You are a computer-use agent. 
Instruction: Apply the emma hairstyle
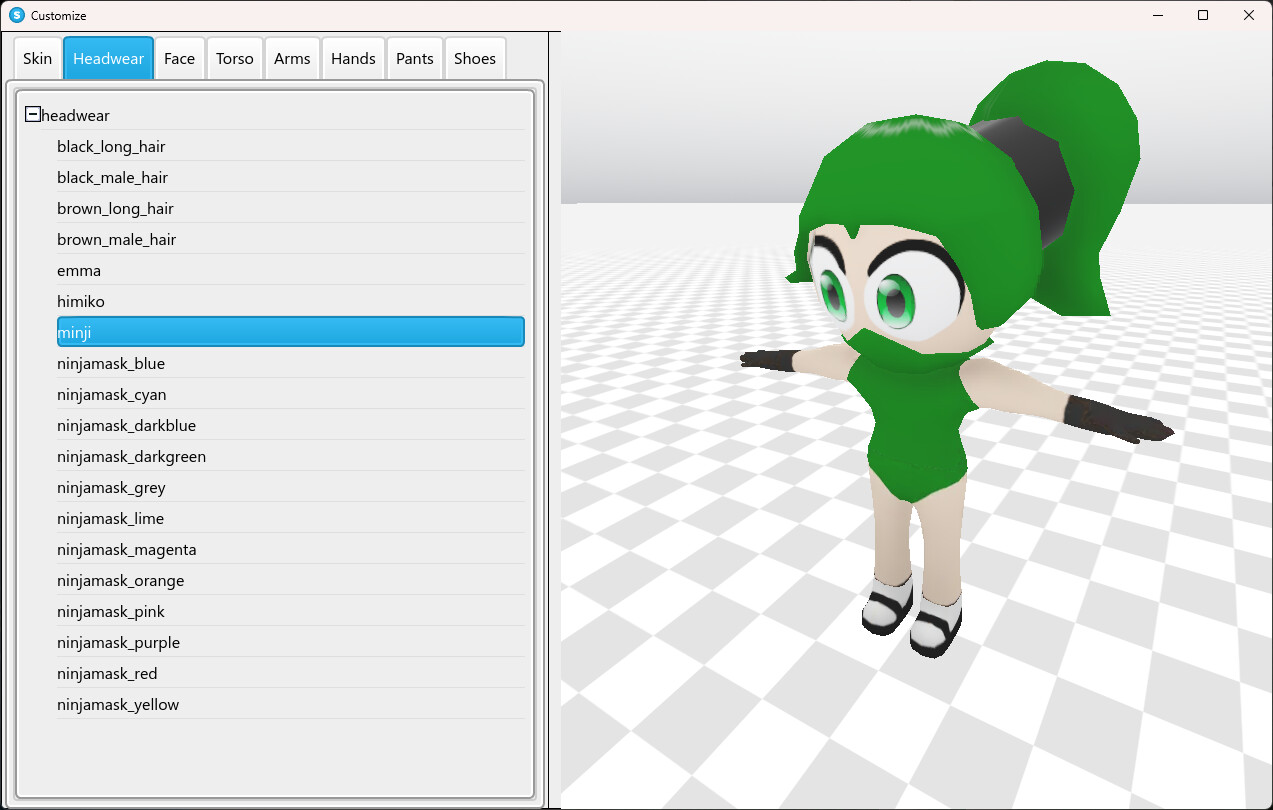pyautogui.click(x=78, y=270)
